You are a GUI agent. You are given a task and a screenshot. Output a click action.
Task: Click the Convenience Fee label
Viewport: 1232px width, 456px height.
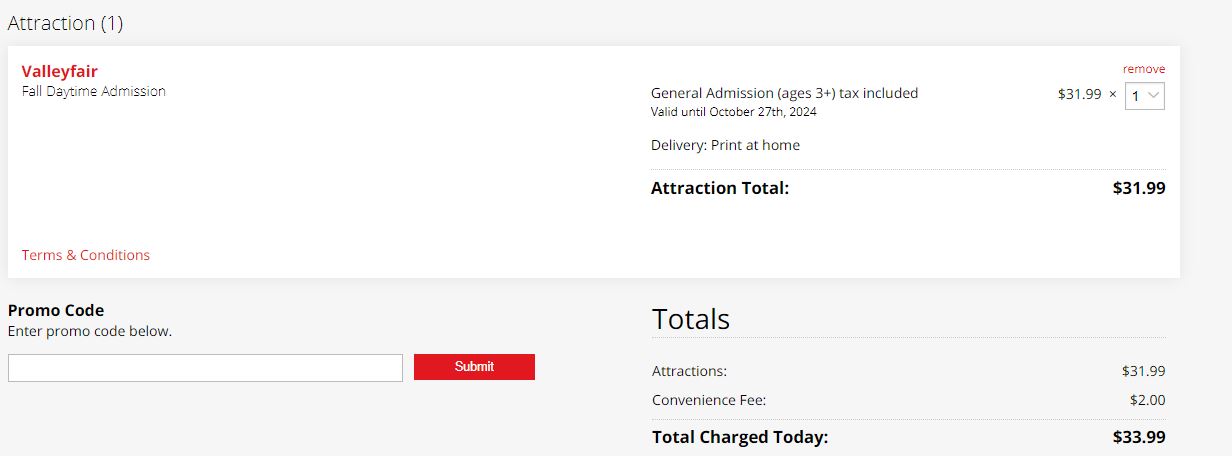[709, 400]
